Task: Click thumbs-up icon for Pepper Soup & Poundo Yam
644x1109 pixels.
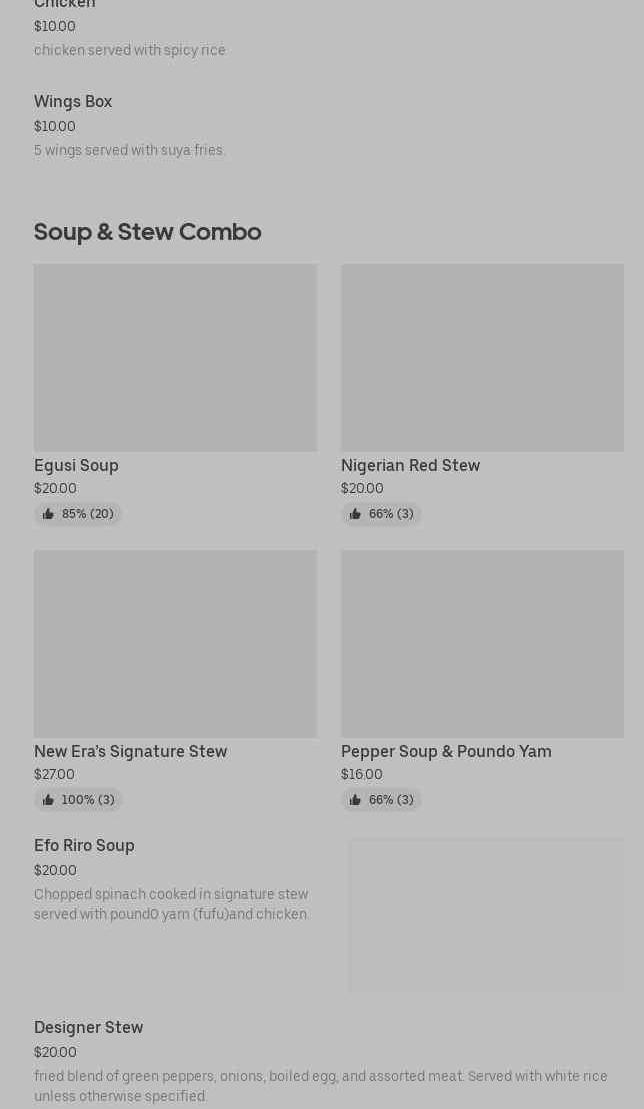Action: [355, 800]
